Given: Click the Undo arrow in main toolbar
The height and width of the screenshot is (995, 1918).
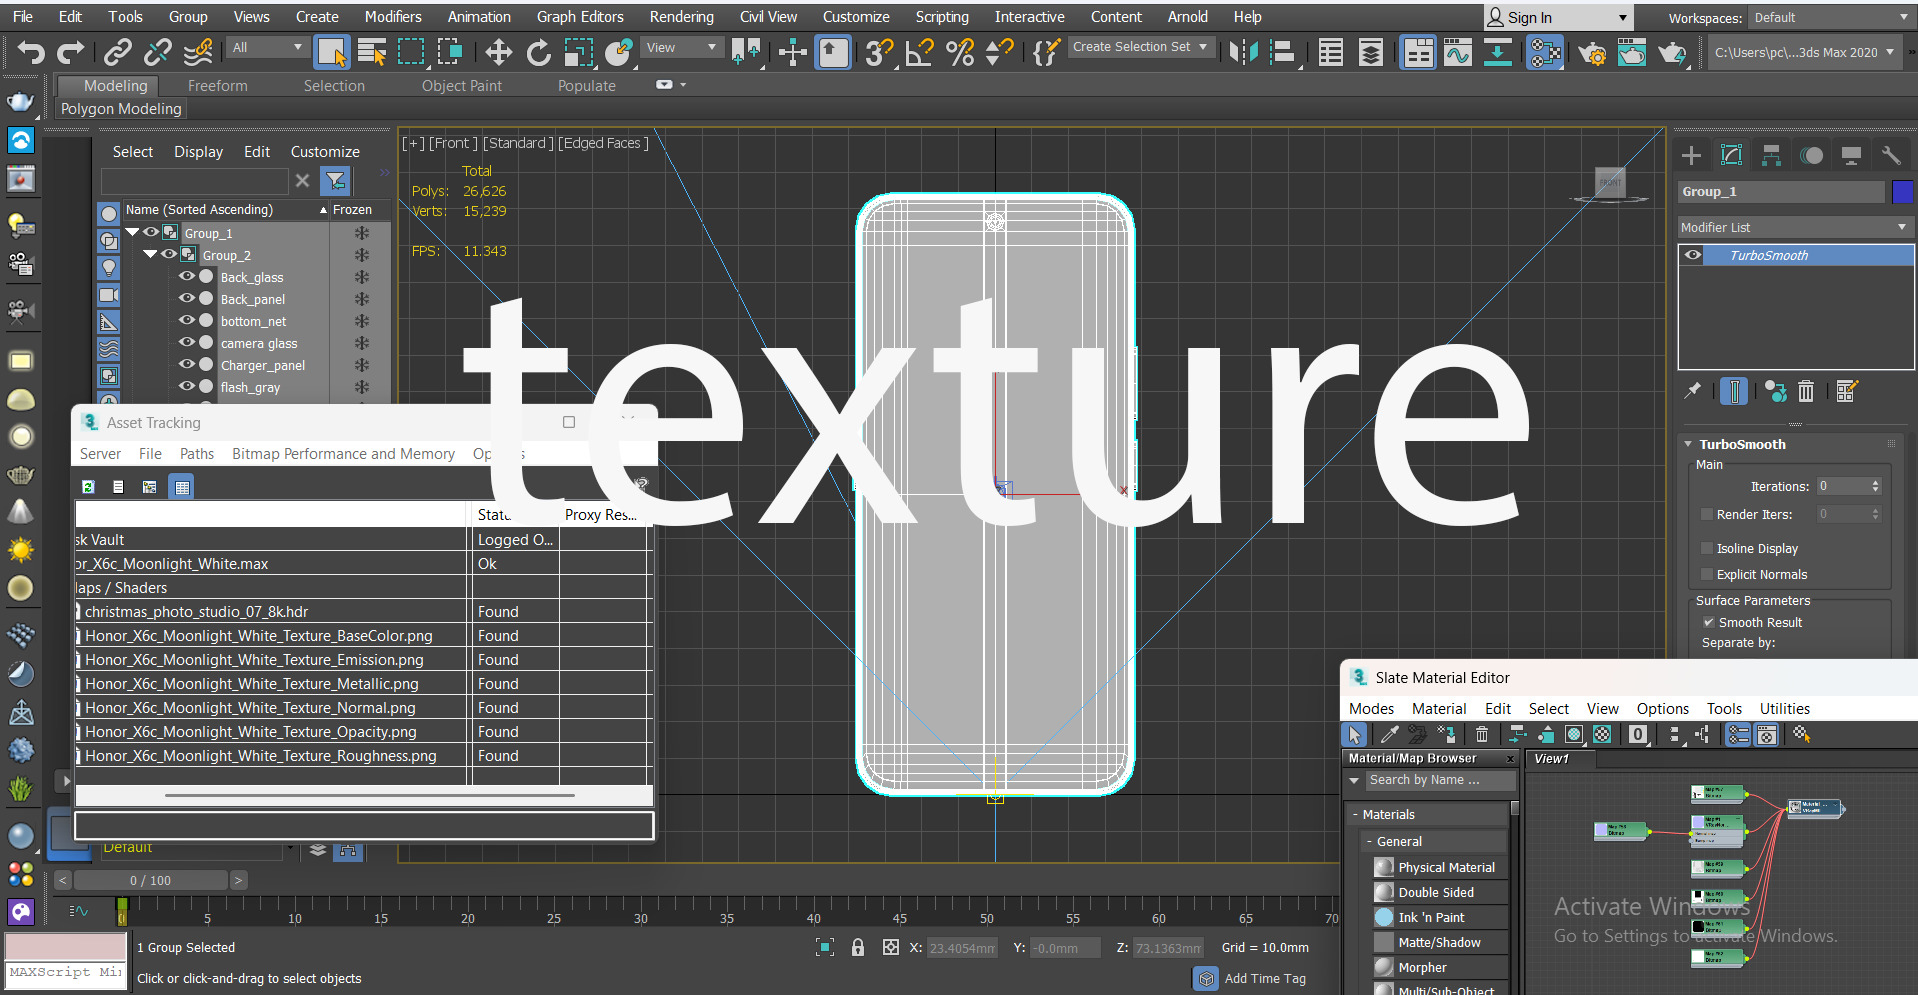Looking at the screenshot, I should click(x=31, y=52).
